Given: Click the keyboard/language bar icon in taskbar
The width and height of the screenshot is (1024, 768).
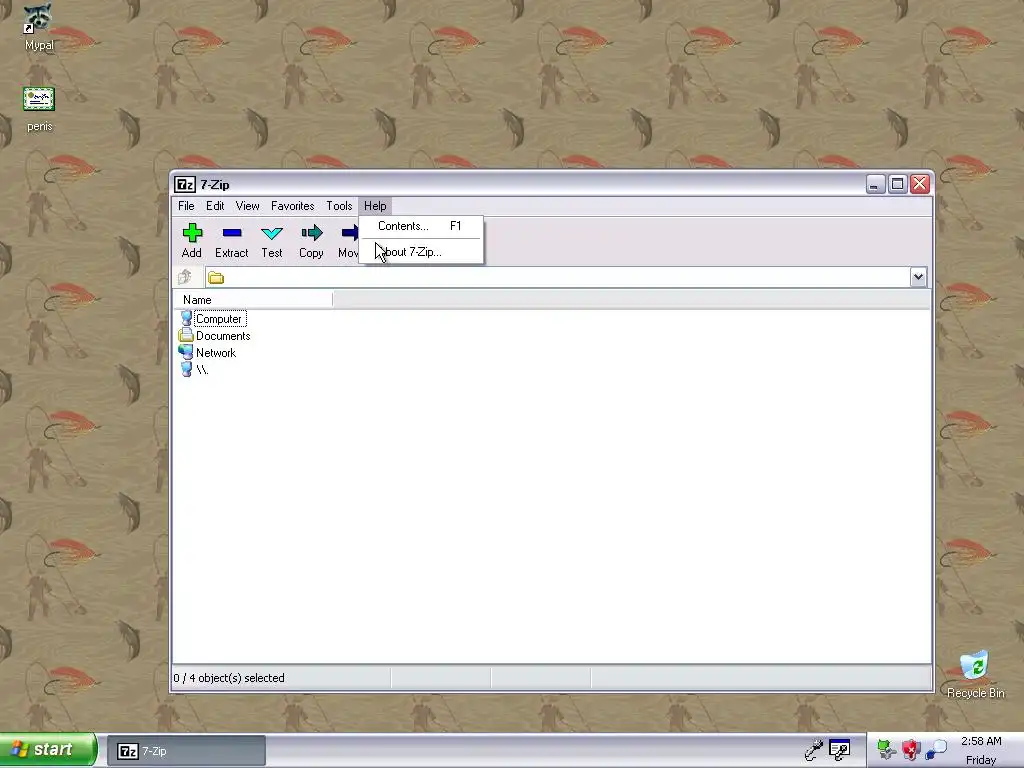Looking at the screenshot, I should 840,750.
